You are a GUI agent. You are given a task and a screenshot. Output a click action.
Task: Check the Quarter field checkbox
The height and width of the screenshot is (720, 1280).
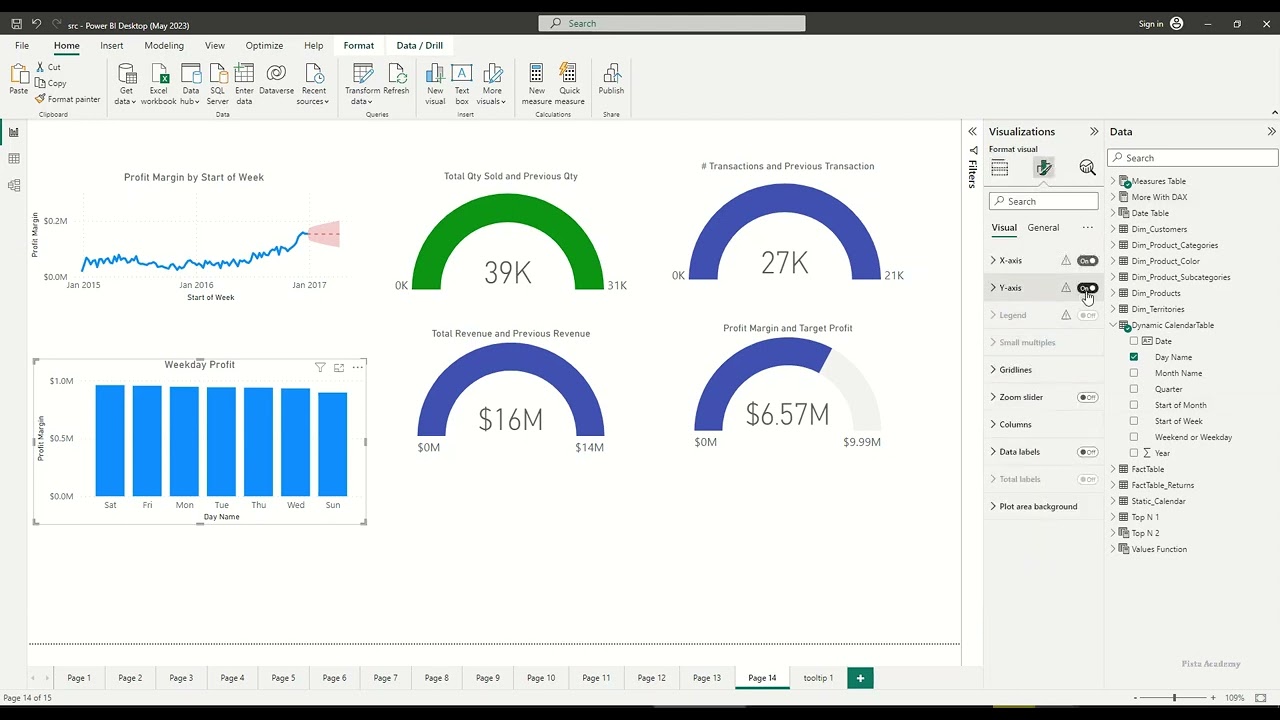[x=1134, y=389]
